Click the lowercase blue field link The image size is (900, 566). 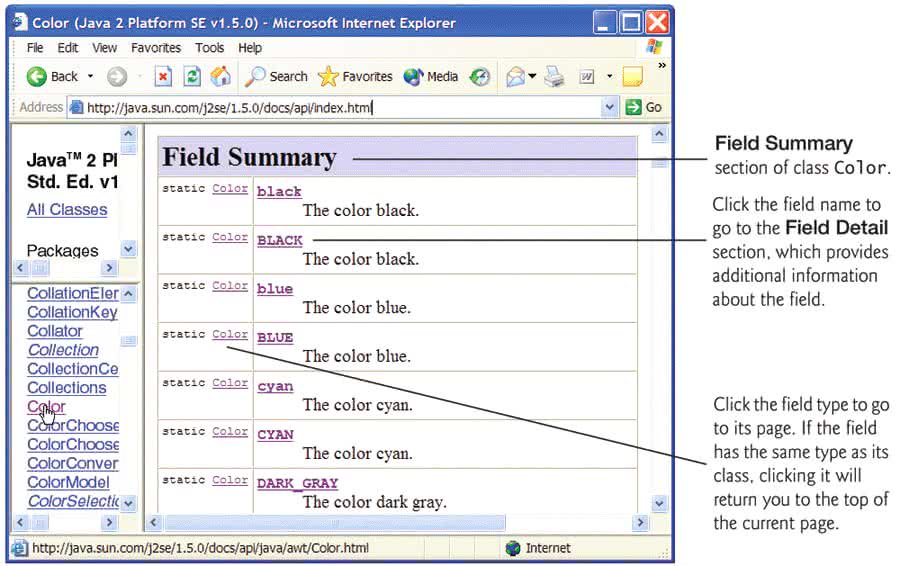click(x=275, y=289)
